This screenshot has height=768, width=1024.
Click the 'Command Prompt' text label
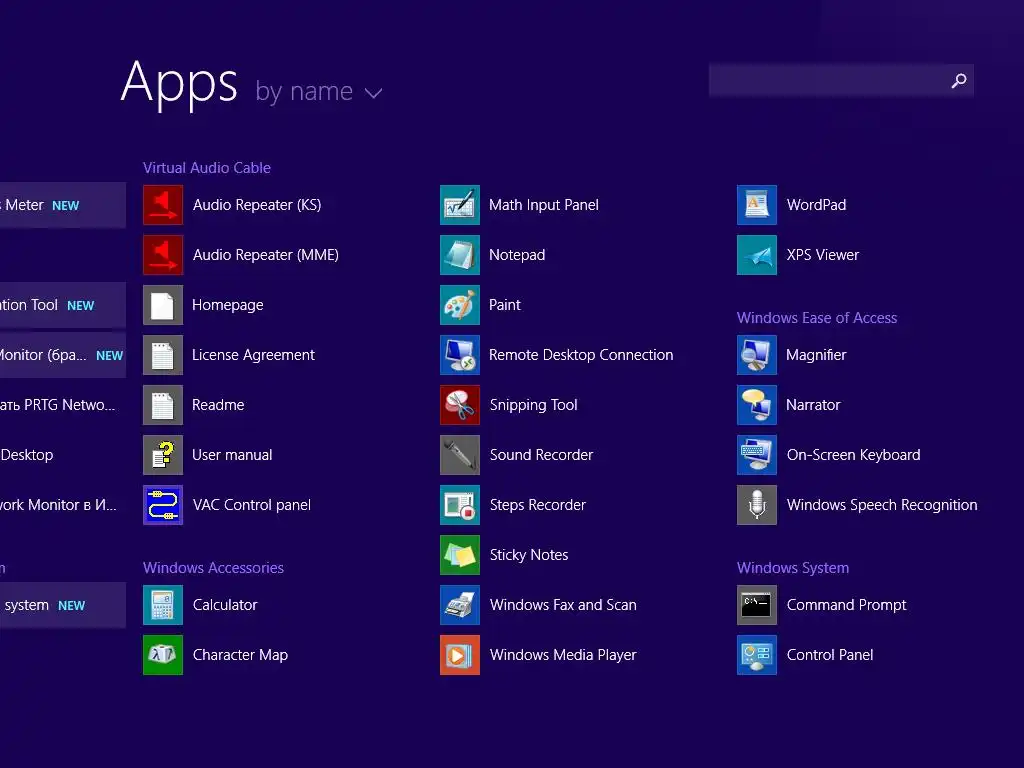[x=846, y=605]
